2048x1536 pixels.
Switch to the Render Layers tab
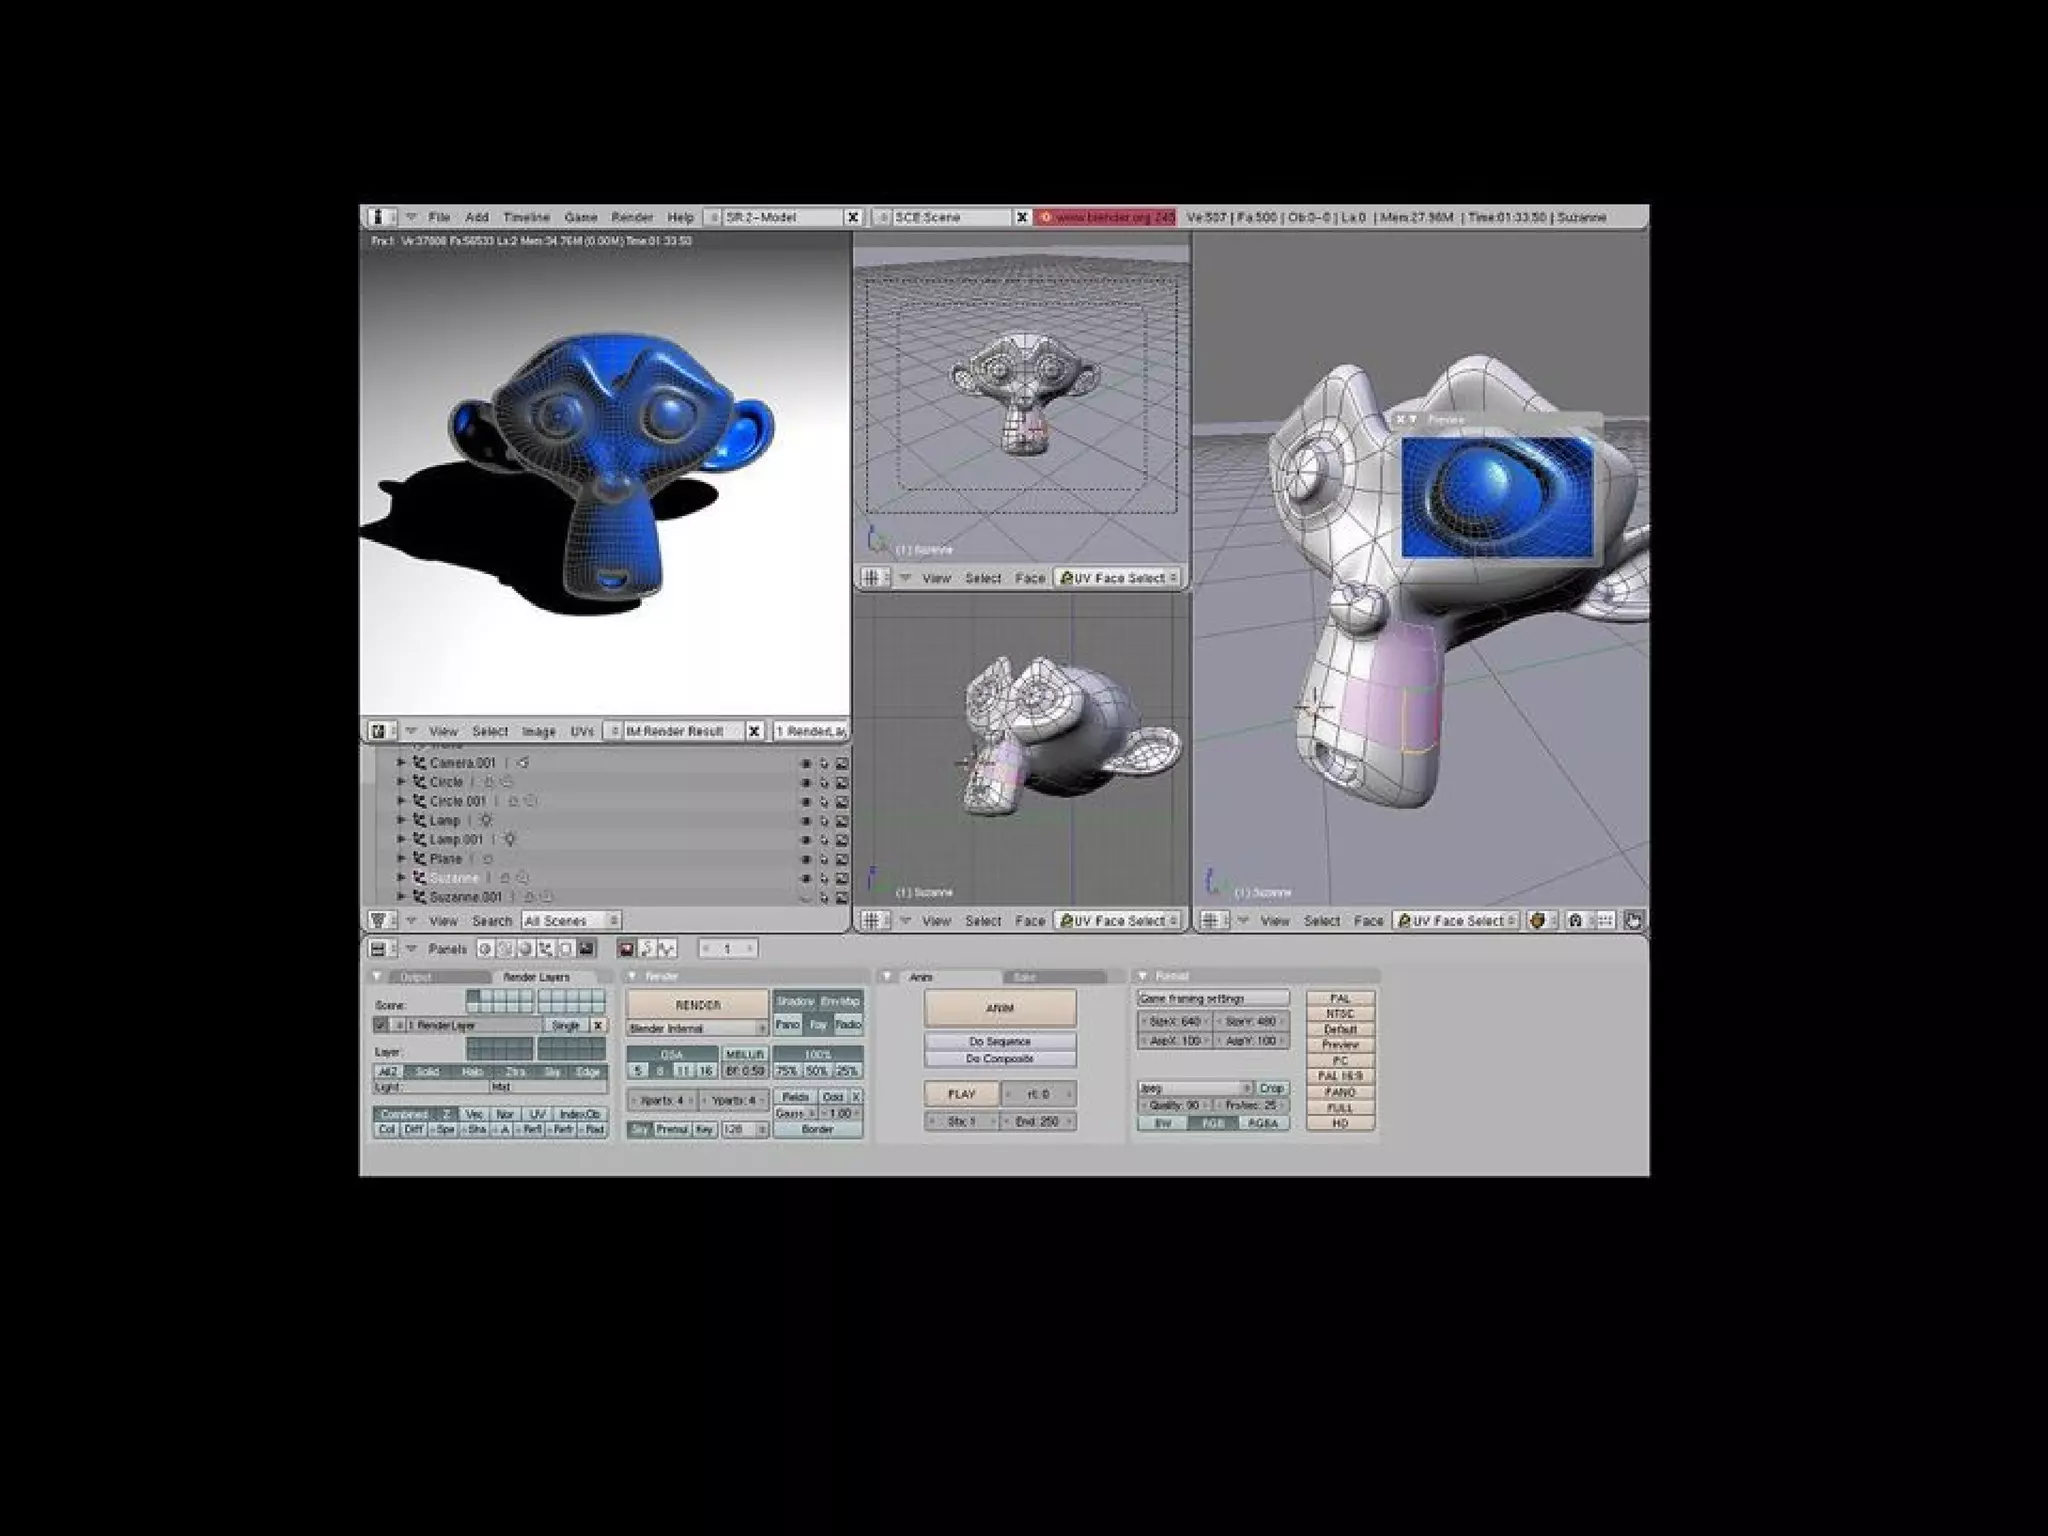536,976
